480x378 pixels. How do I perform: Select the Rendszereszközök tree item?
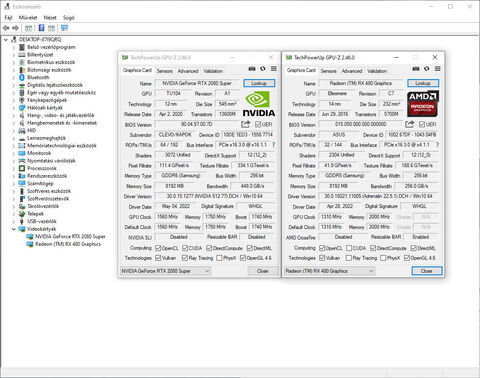[47, 176]
